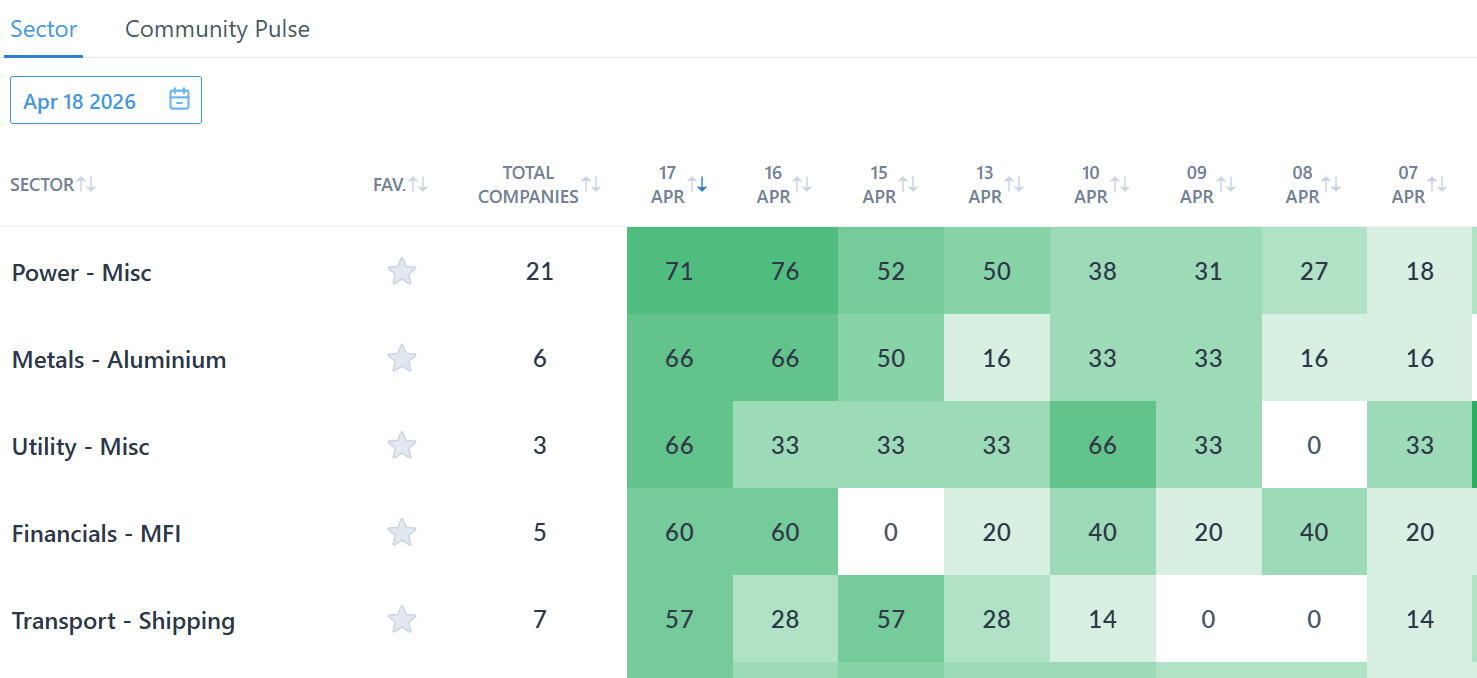Open the Utility - Misc sector
The image size is (1477, 678).
coord(81,446)
